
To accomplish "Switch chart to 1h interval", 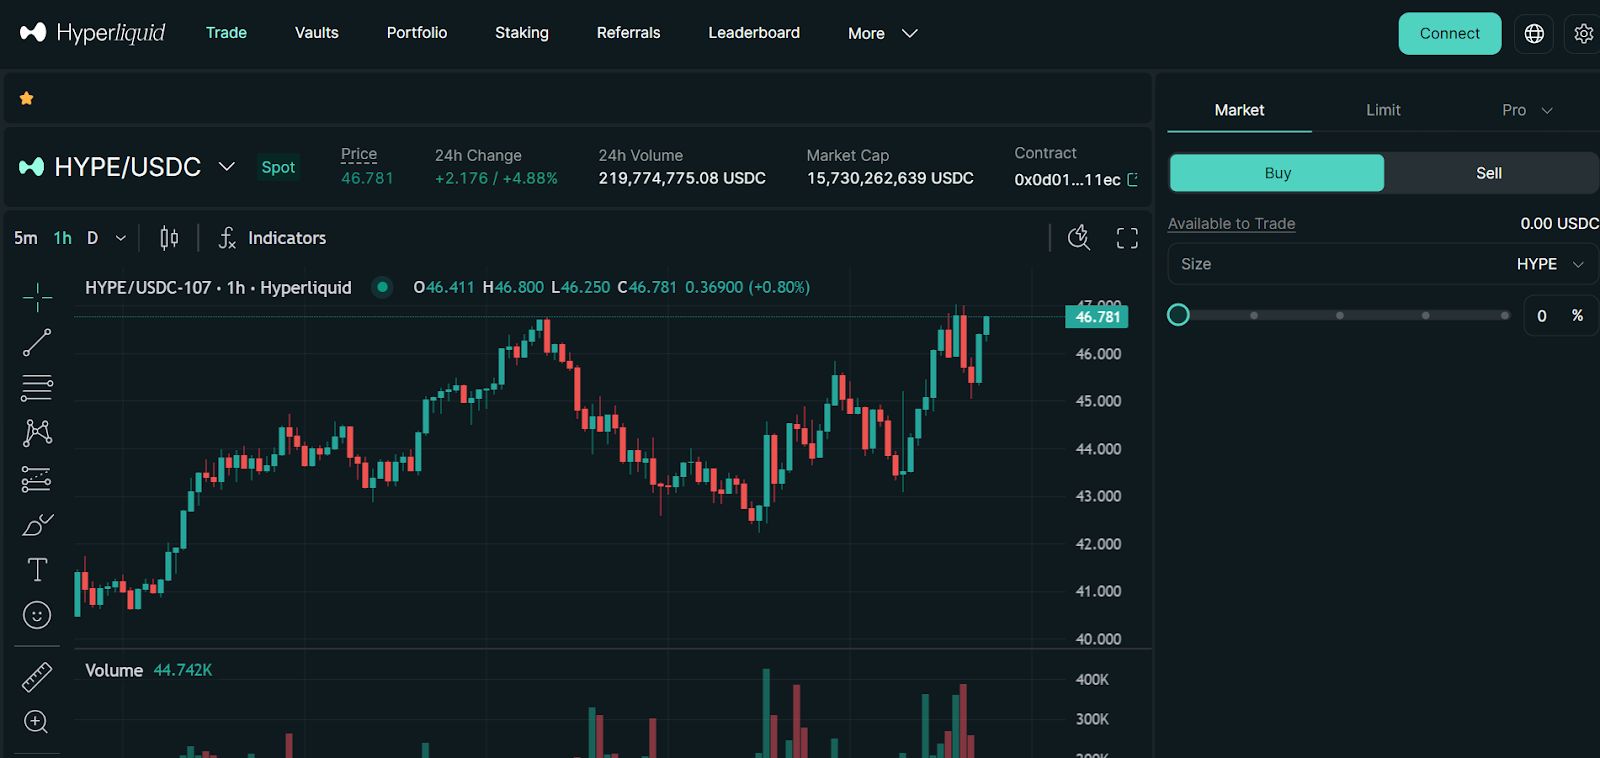I will coord(63,238).
